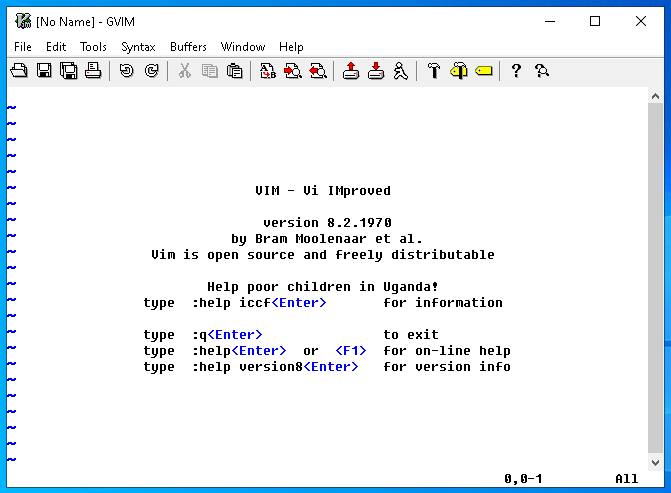The width and height of the screenshot is (671, 493).
Task: Click the Help question mark icon
Action: (x=517, y=71)
